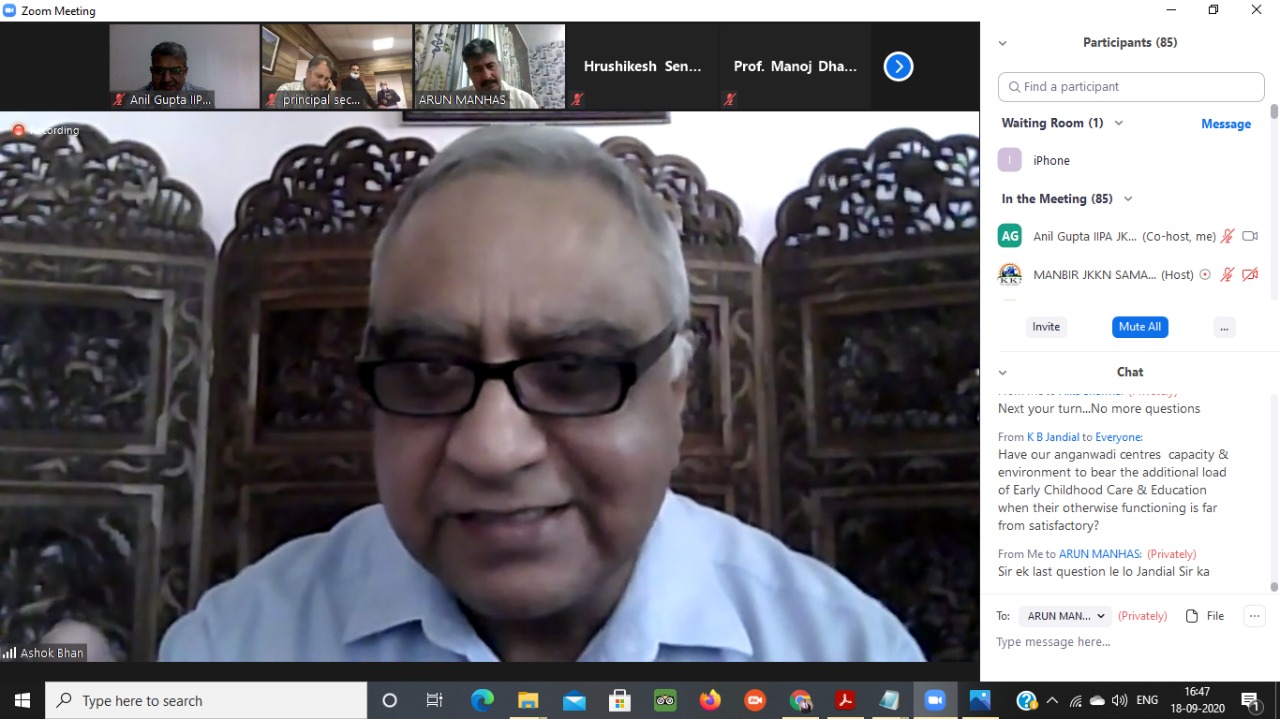Collapse the Waiting Room section
Image resolution: width=1280 pixels, height=719 pixels.
click(1119, 123)
